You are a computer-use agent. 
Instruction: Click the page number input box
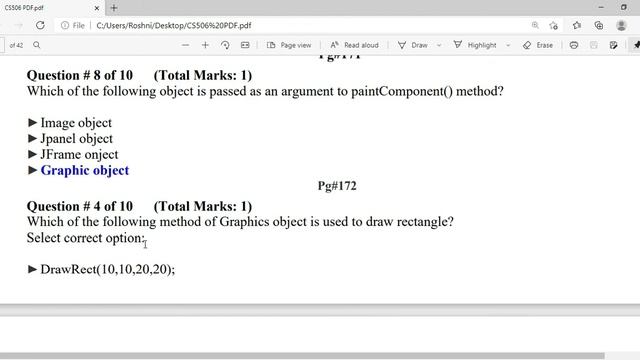tap(2, 45)
